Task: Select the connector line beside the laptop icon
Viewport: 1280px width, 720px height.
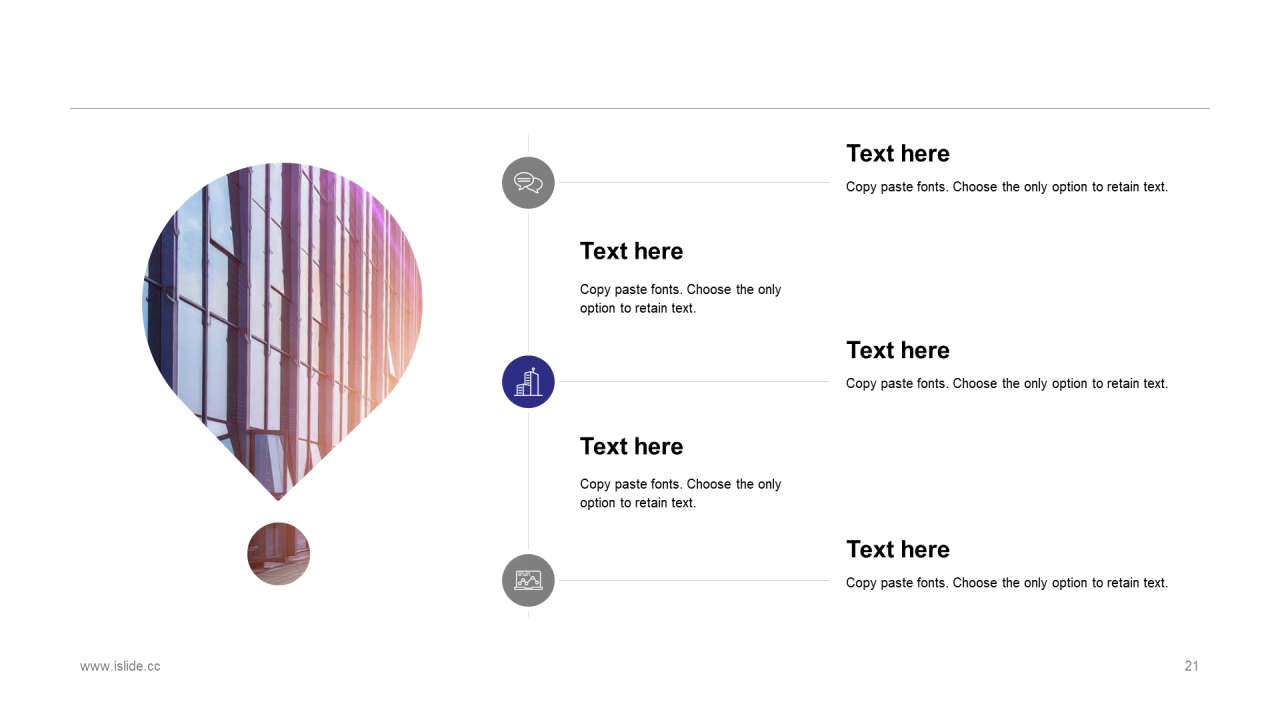Action: (693, 580)
